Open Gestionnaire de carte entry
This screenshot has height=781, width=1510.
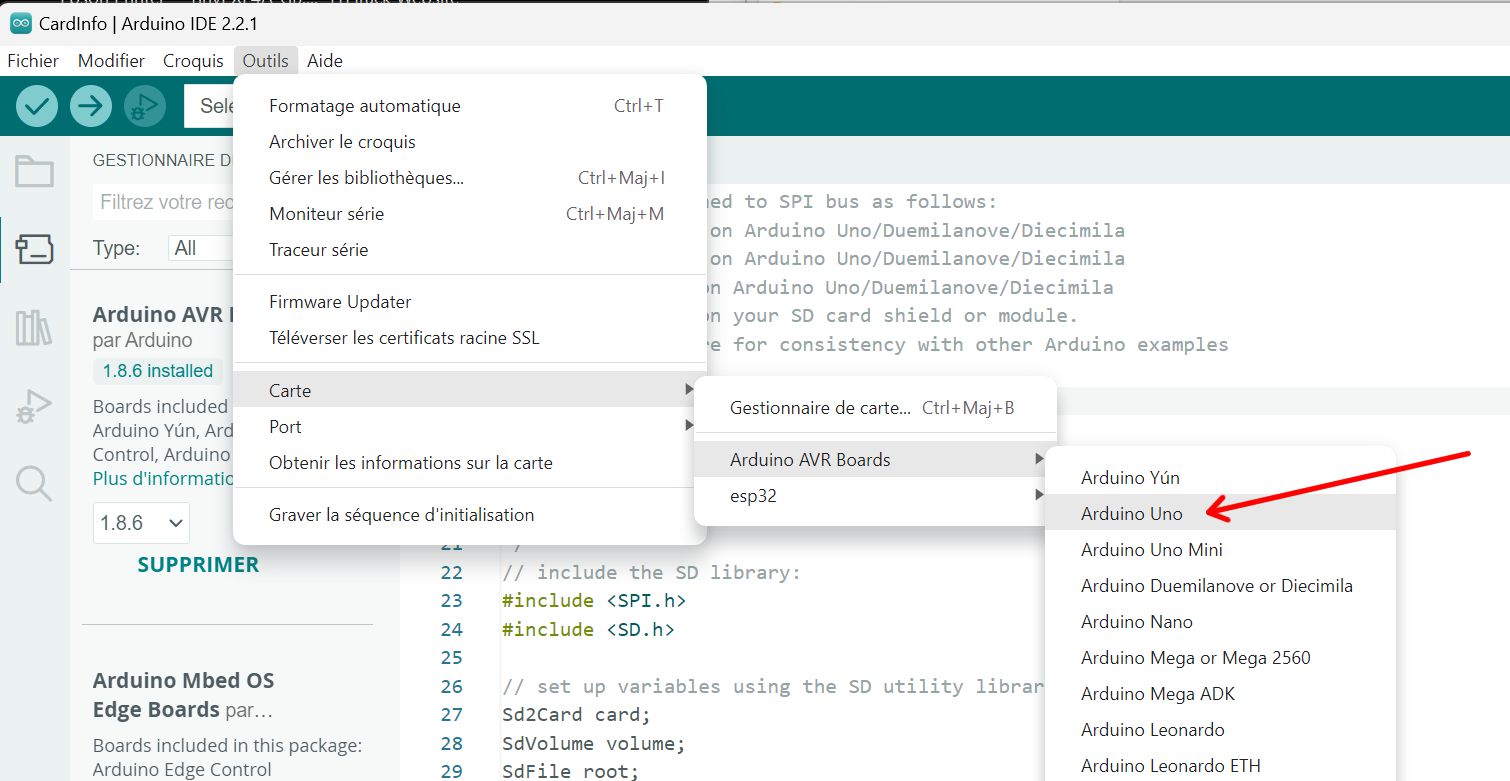click(x=875, y=408)
